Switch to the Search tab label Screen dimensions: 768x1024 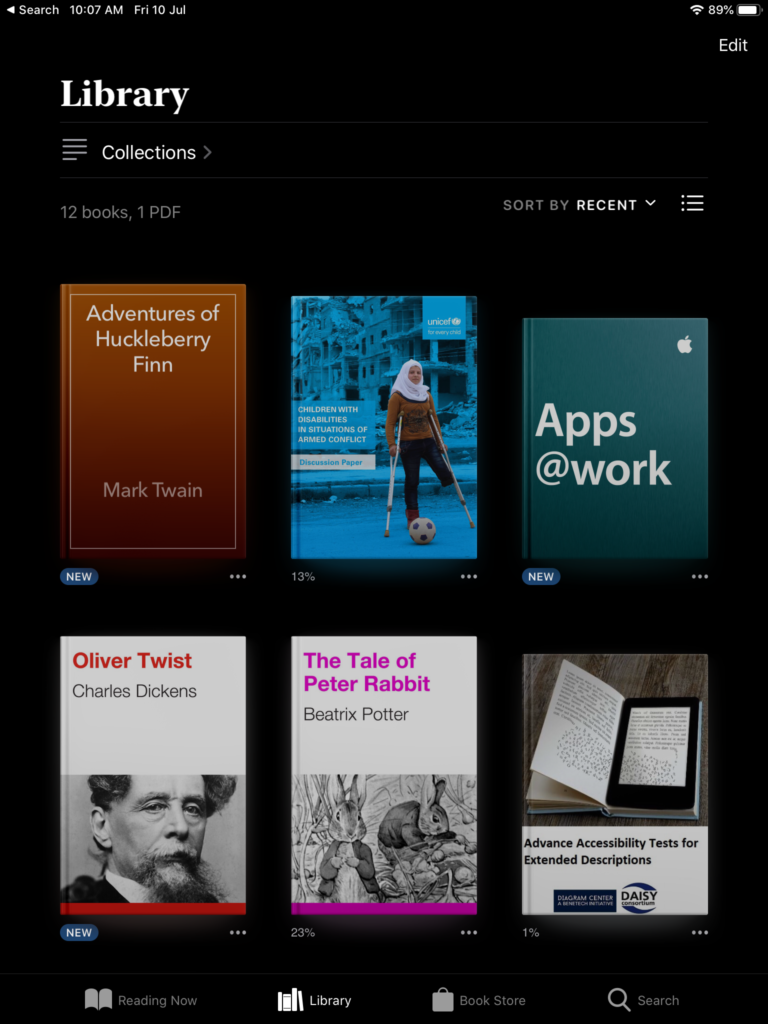tap(658, 1000)
